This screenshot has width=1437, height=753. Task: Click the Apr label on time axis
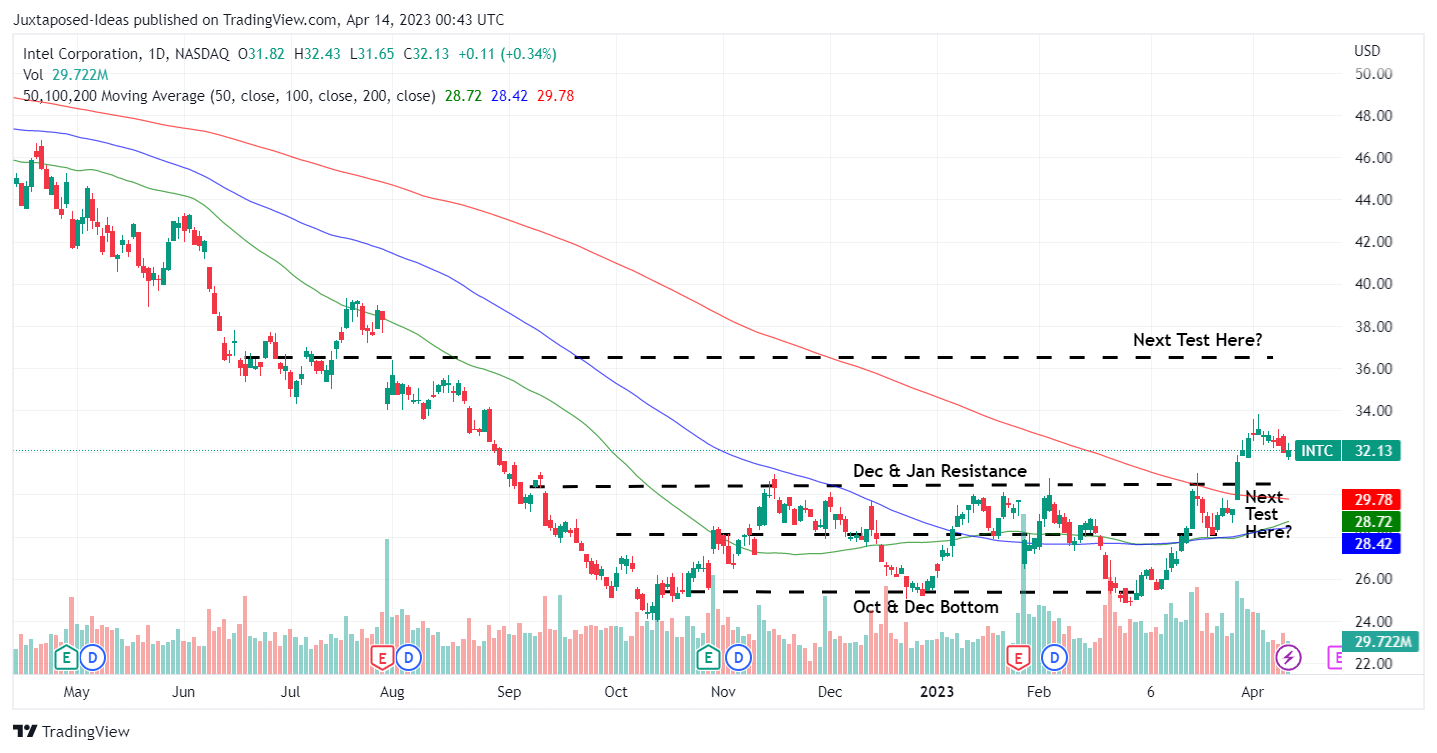click(1255, 691)
